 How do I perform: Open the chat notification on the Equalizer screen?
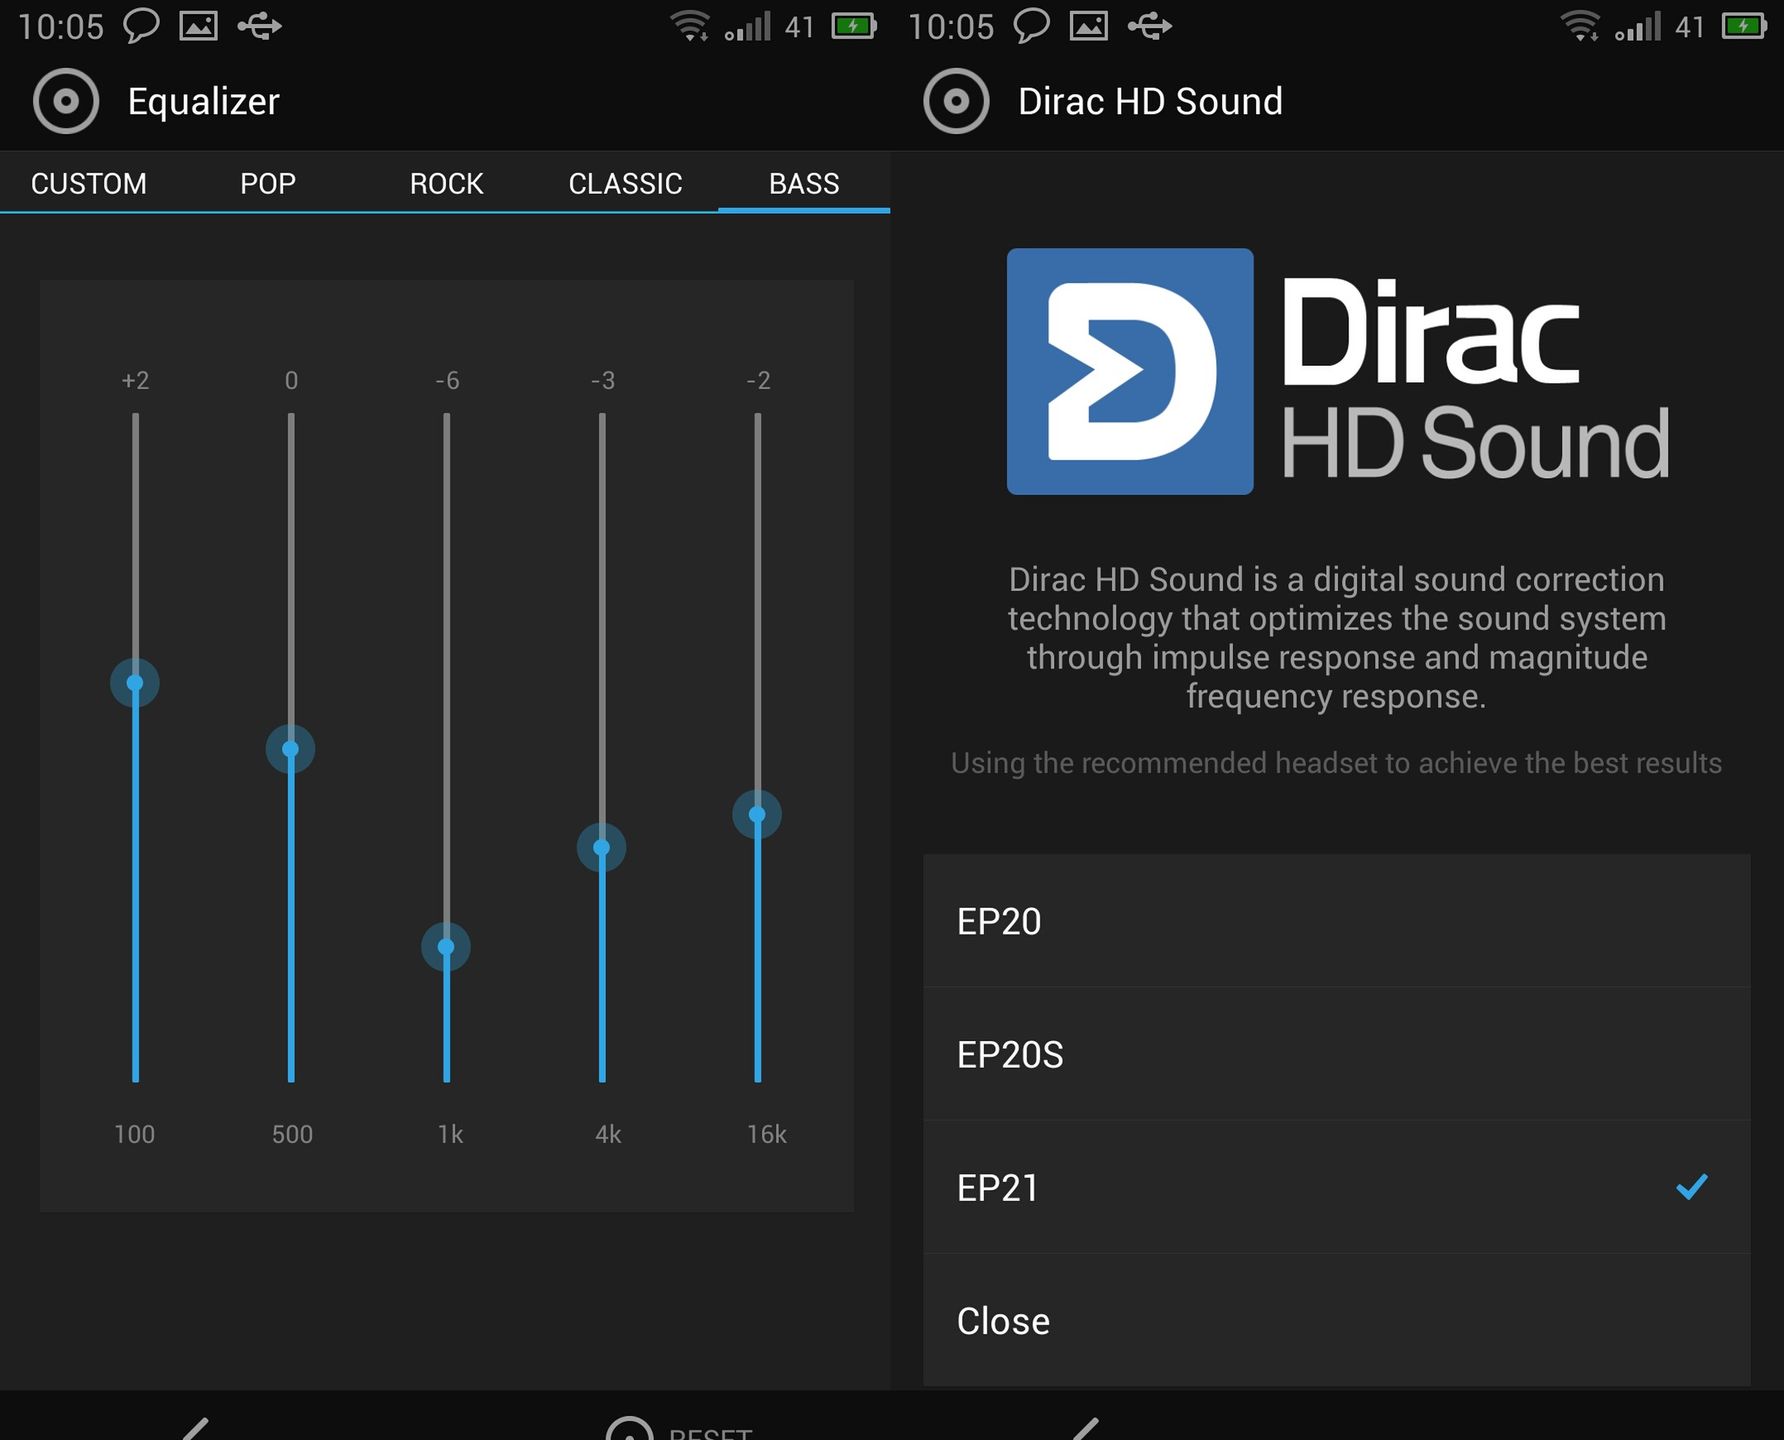[141, 25]
